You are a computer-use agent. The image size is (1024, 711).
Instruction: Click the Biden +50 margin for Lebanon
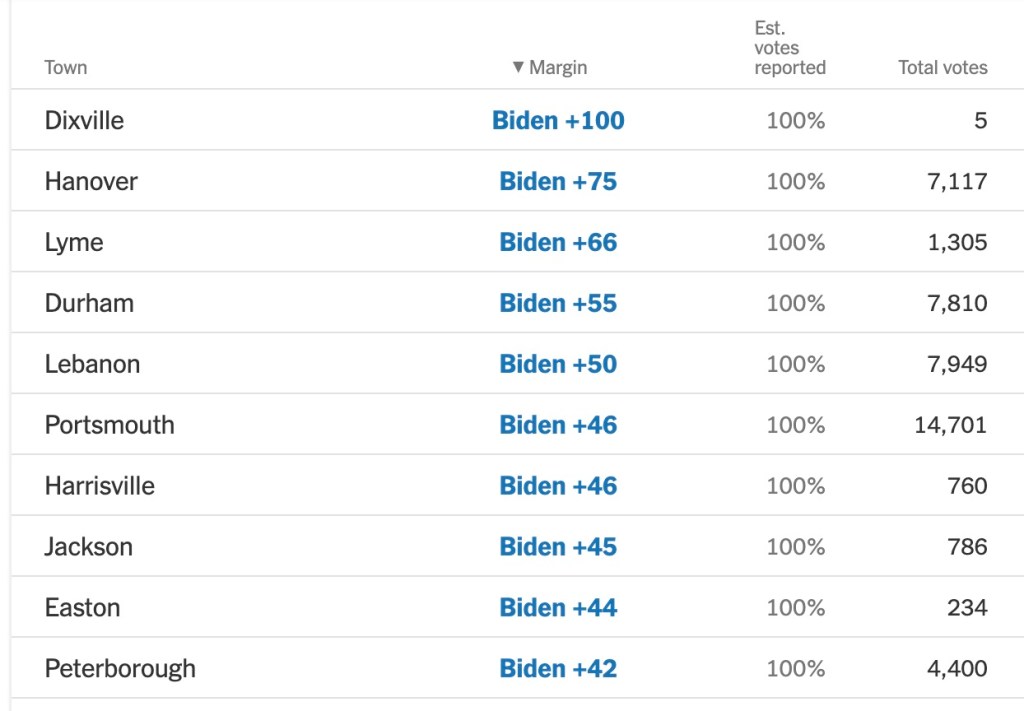tap(558, 365)
